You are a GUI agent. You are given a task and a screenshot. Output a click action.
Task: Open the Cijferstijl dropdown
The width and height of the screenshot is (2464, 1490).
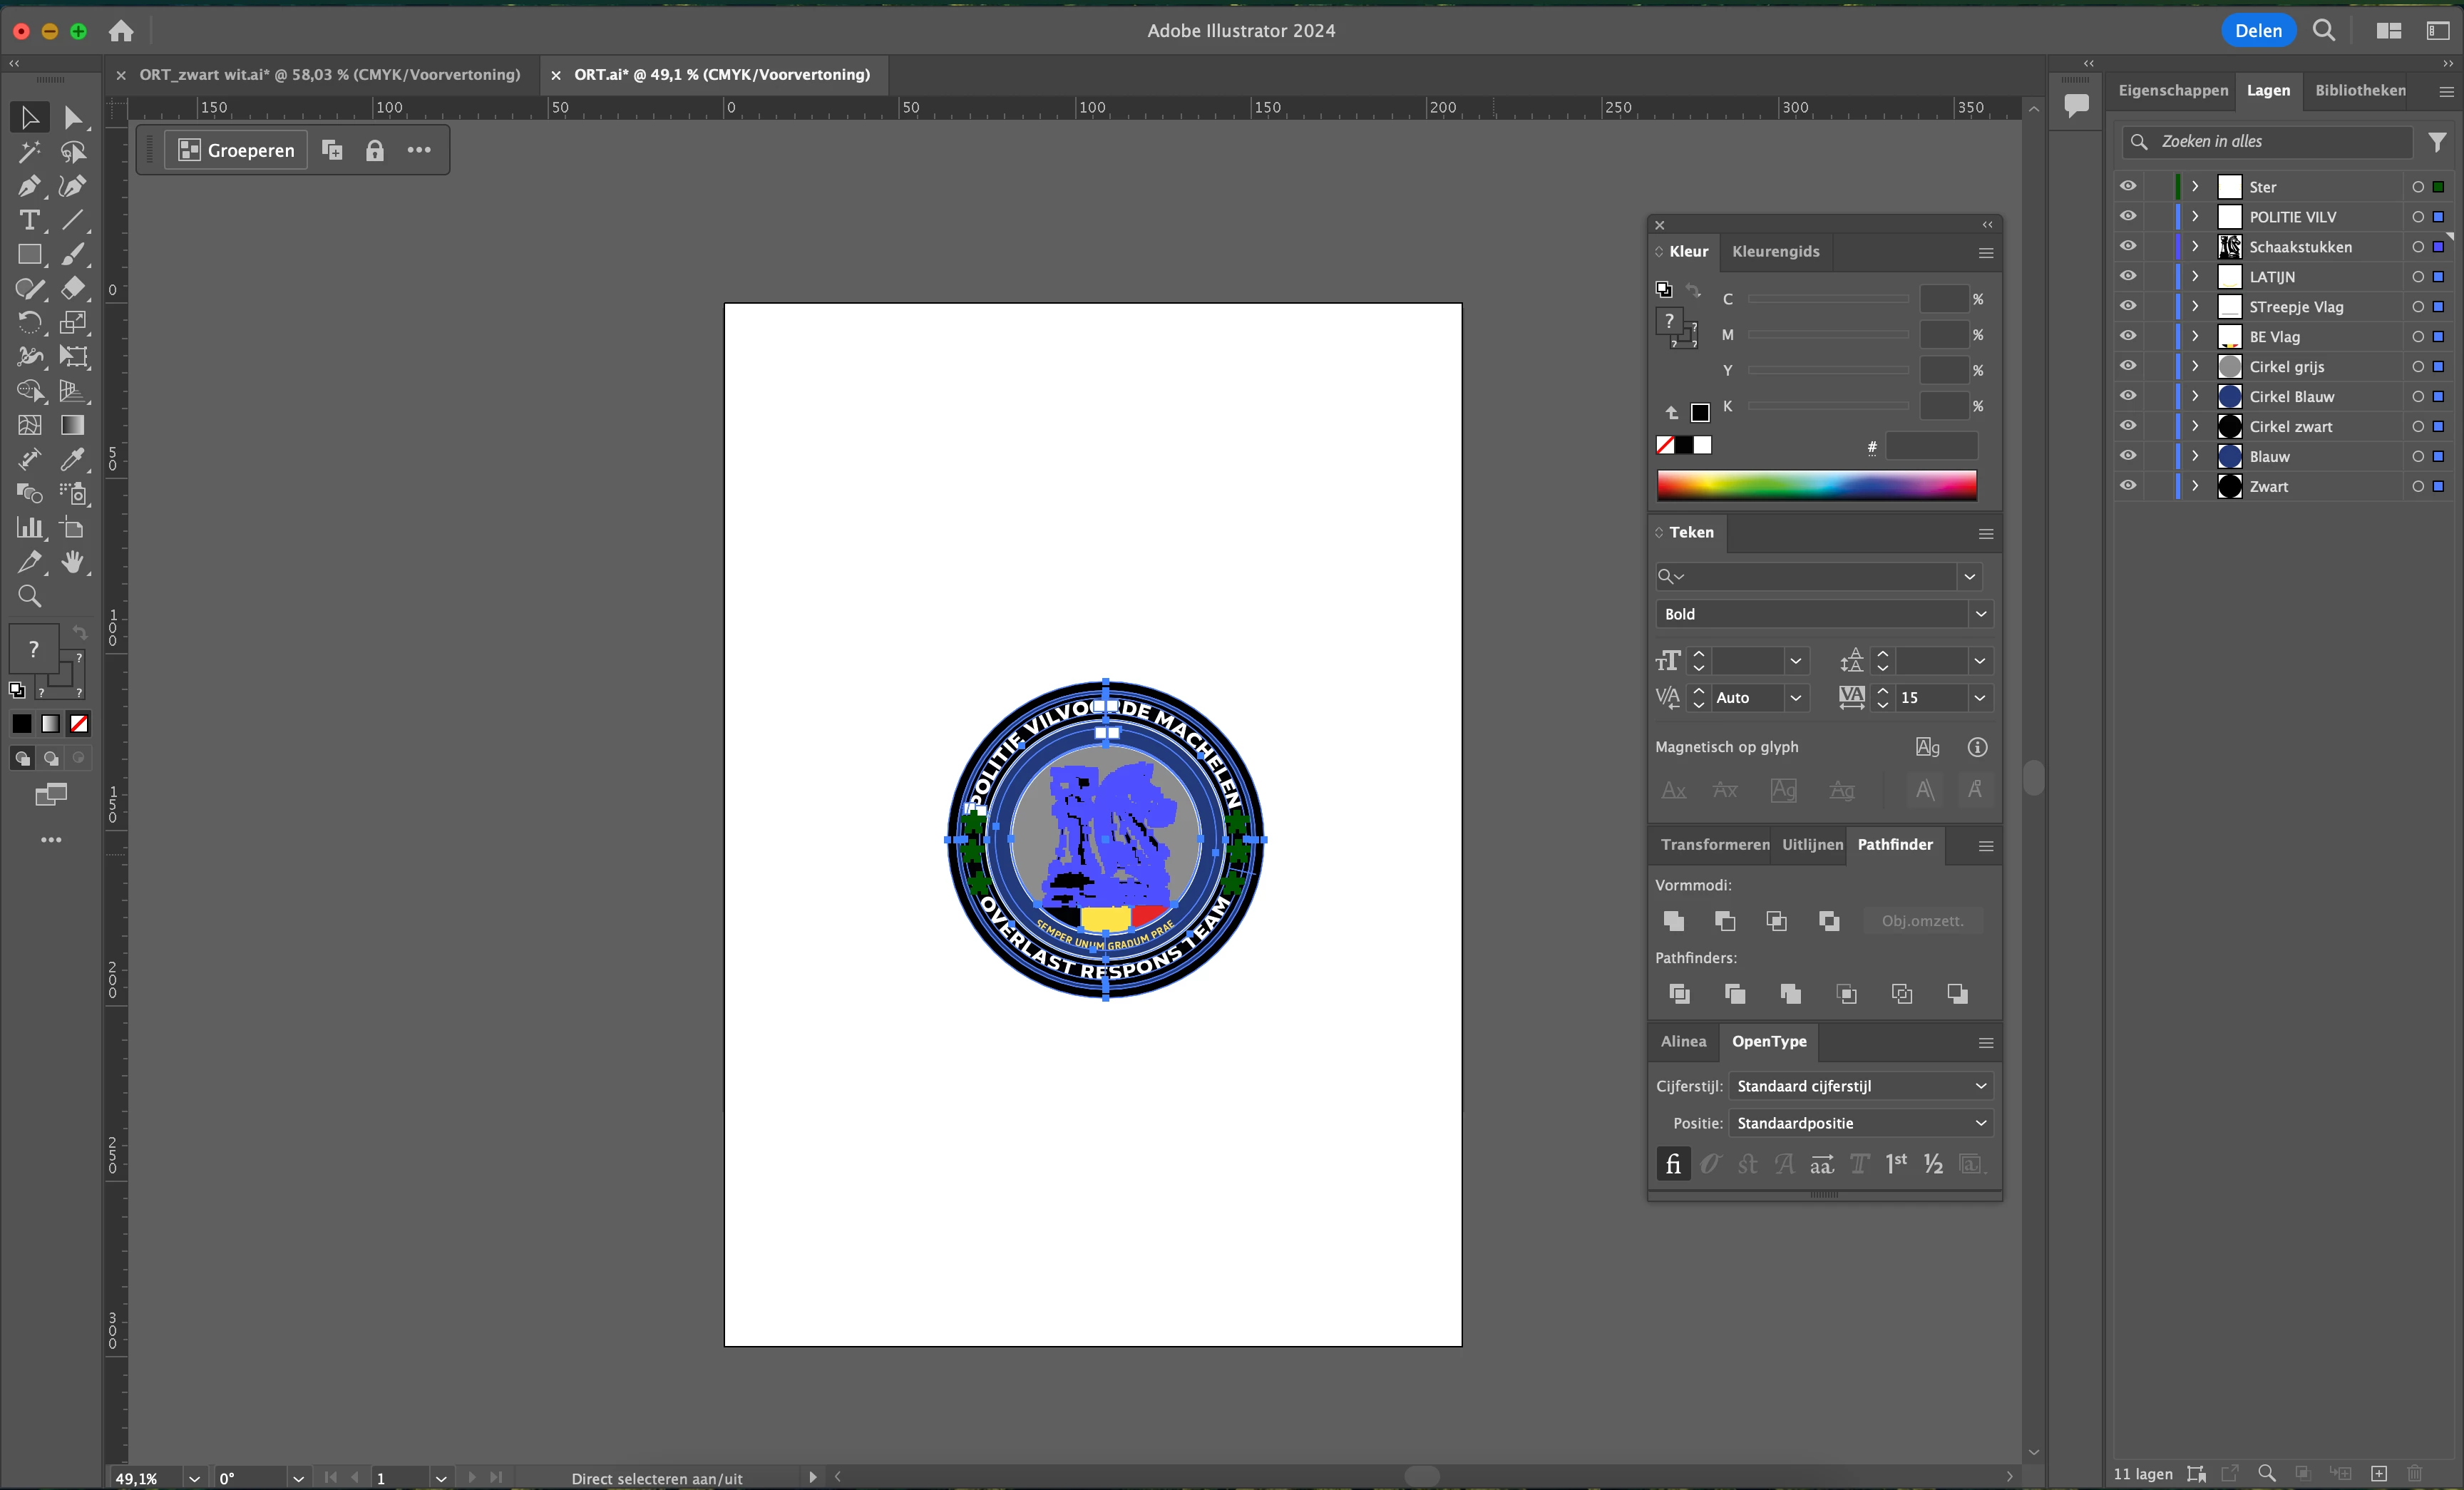tap(1859, 1086)
